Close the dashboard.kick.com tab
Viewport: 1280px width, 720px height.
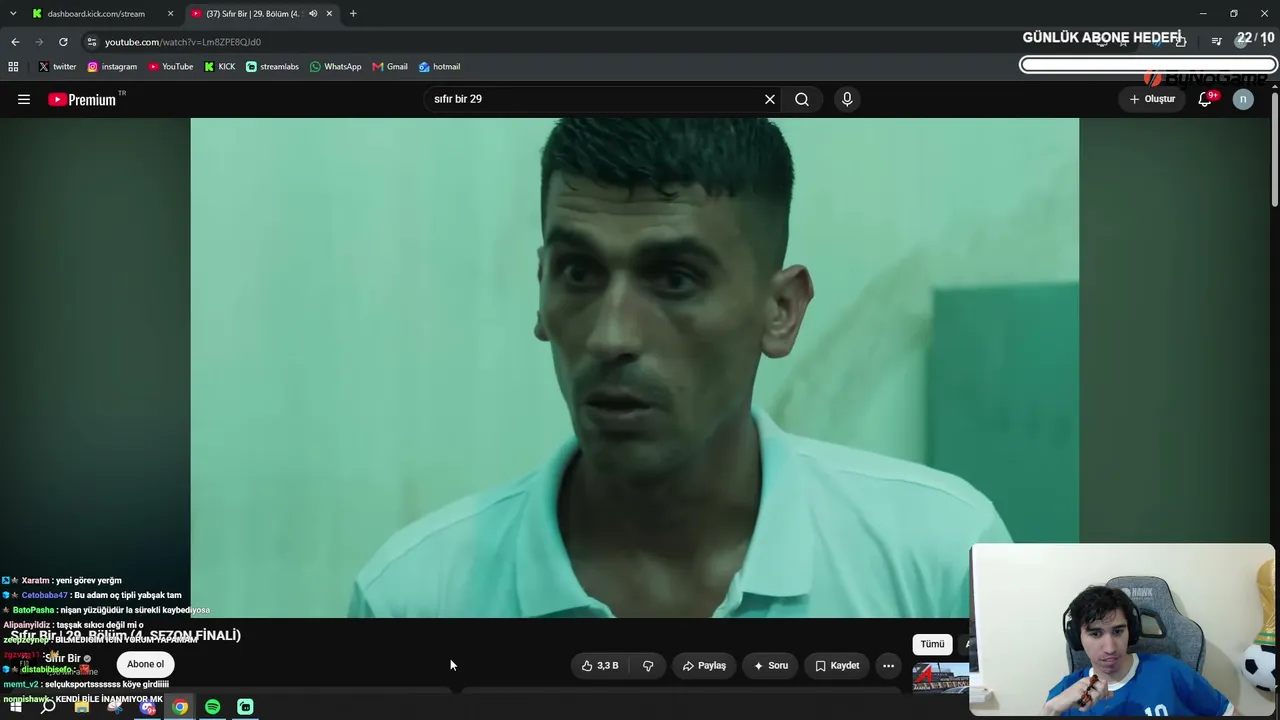point(170,14)
